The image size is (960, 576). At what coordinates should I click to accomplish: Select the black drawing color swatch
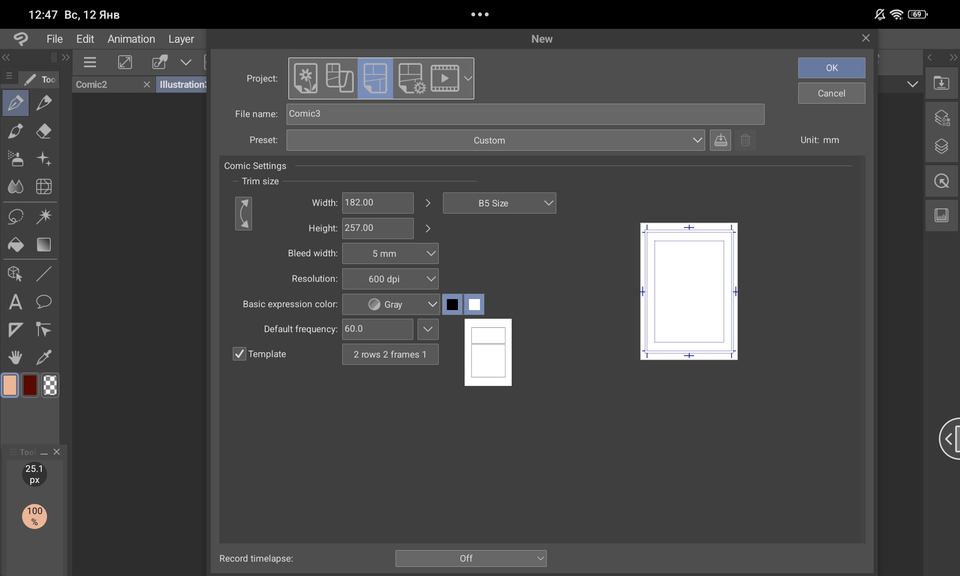click(x=452, y=304)
